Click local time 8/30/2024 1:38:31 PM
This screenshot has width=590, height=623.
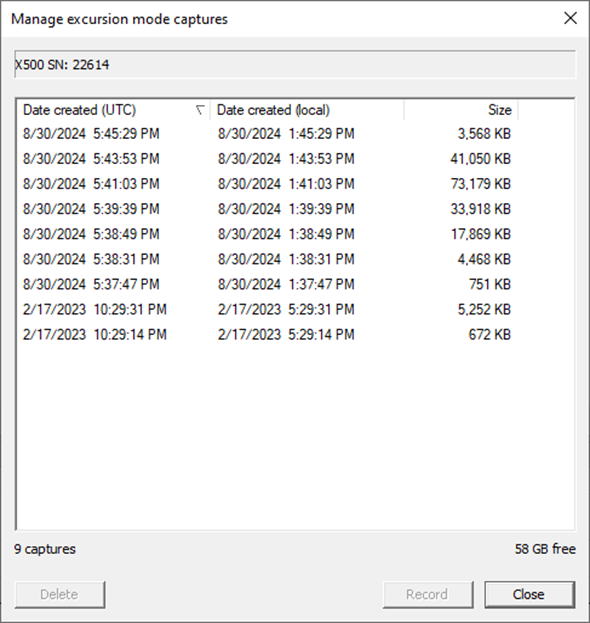click(286, 259)
